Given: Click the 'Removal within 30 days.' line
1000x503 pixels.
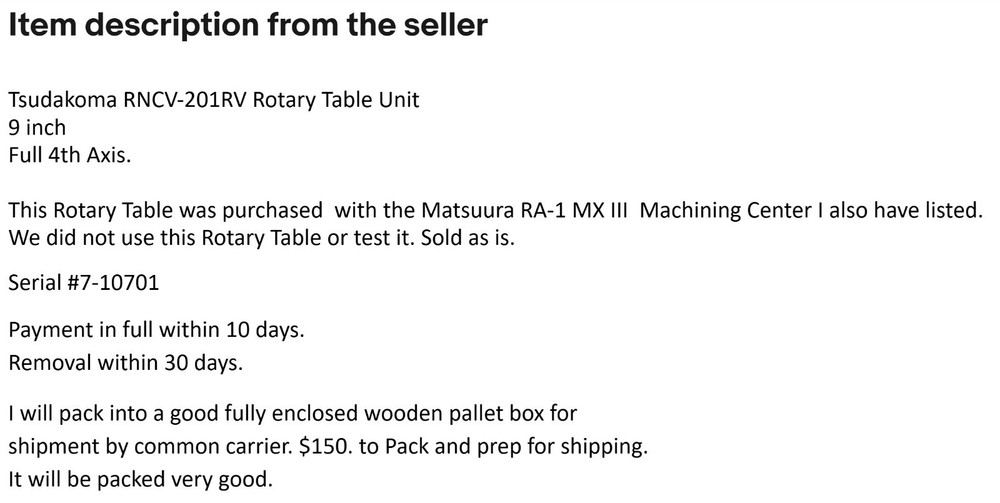Looking at the screenshot, I should (125, 362).
